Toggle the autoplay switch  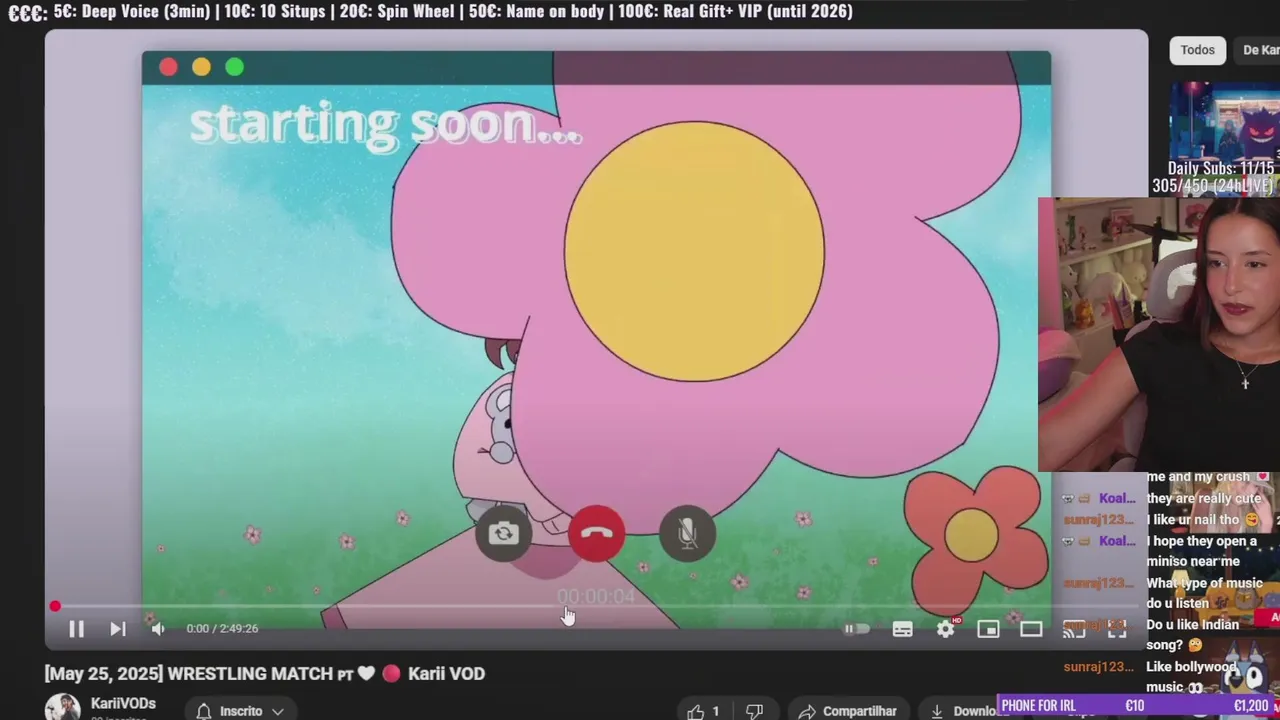click(856, 629)
